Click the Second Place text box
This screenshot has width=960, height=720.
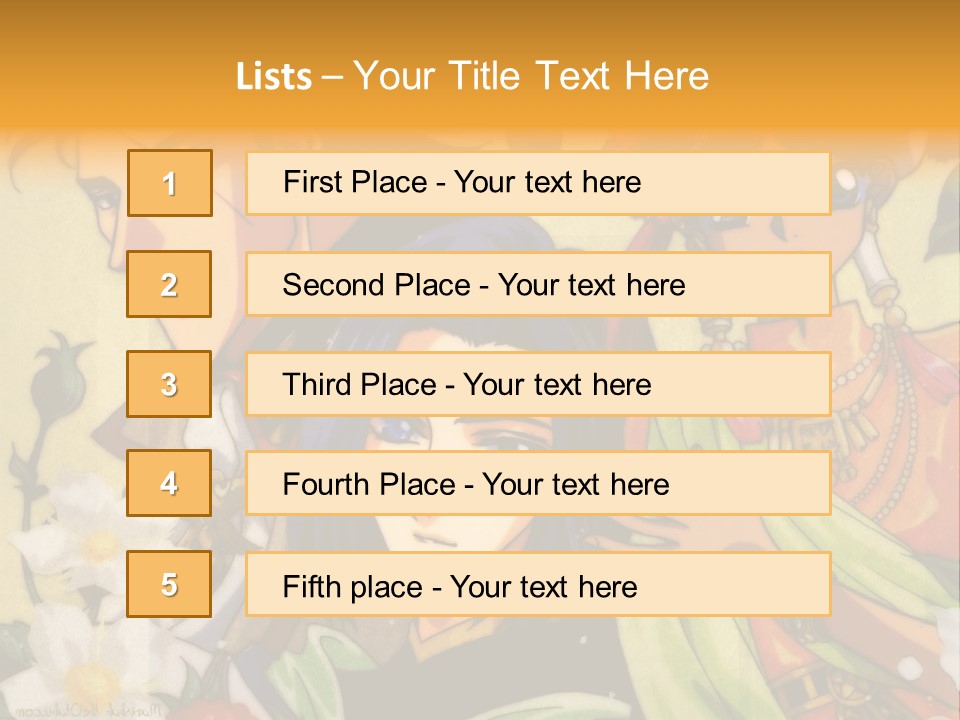click(x=538, y=284)
